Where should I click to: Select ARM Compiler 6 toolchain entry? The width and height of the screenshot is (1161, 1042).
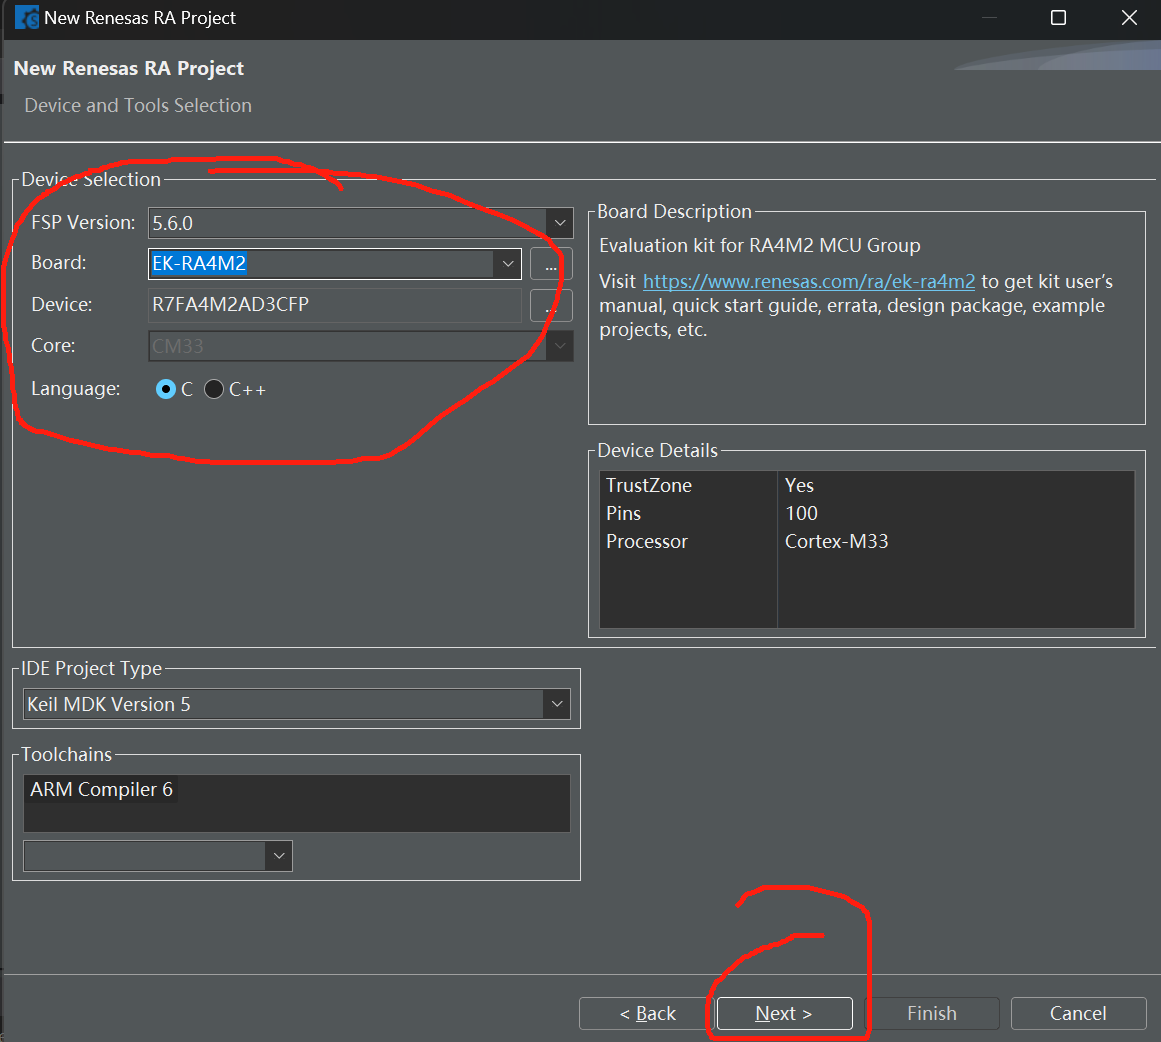click(x=101, y=789)
